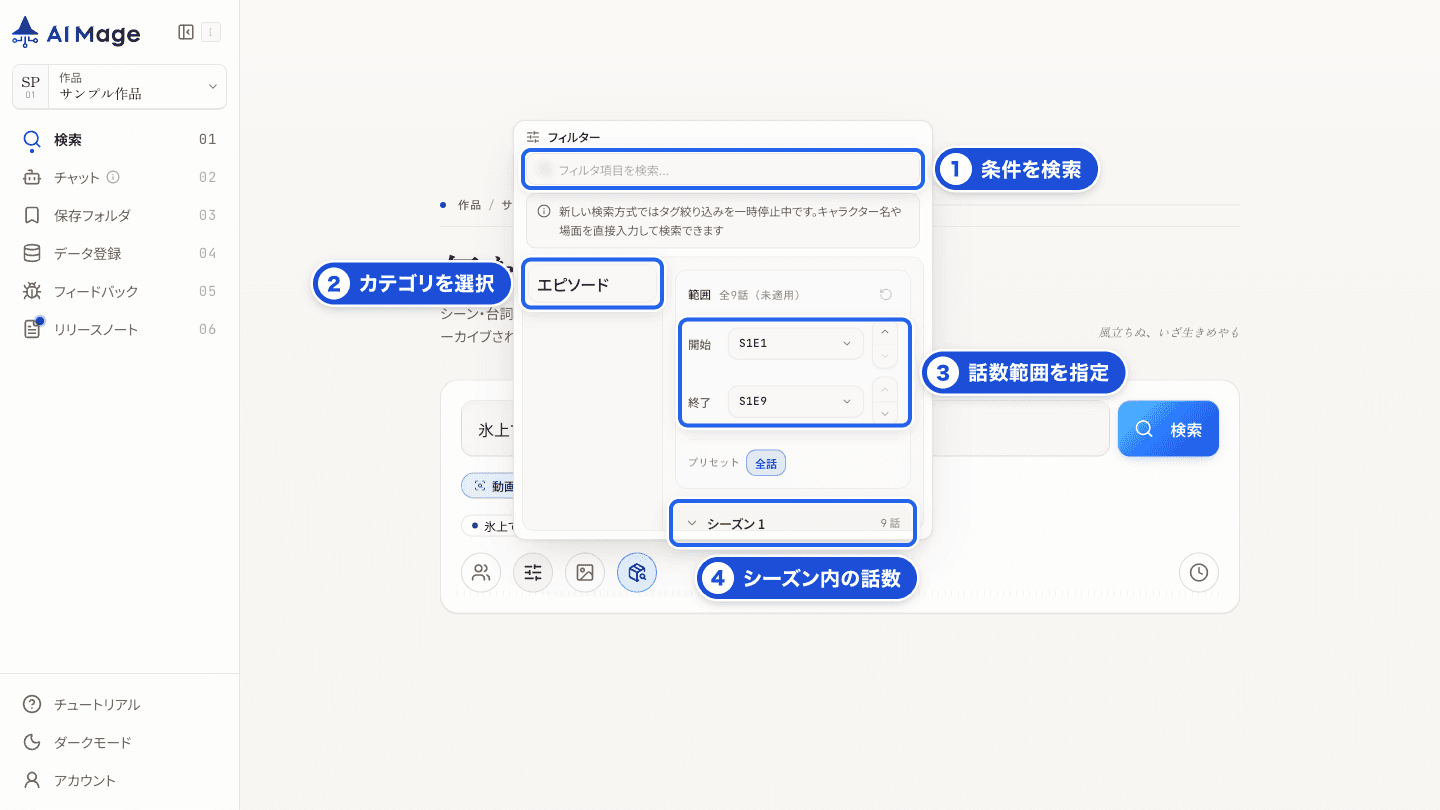This screenshot has width=1440, height=810.
Task: Open the アカウント settings
Action: [119, 781]
